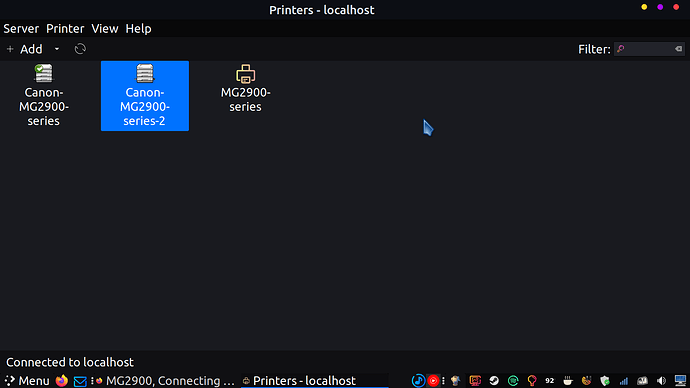Viewport: 690px width, 388px height.
Task: Select the default Canon-MG2900-series printer
Action: tap(44, 95)
